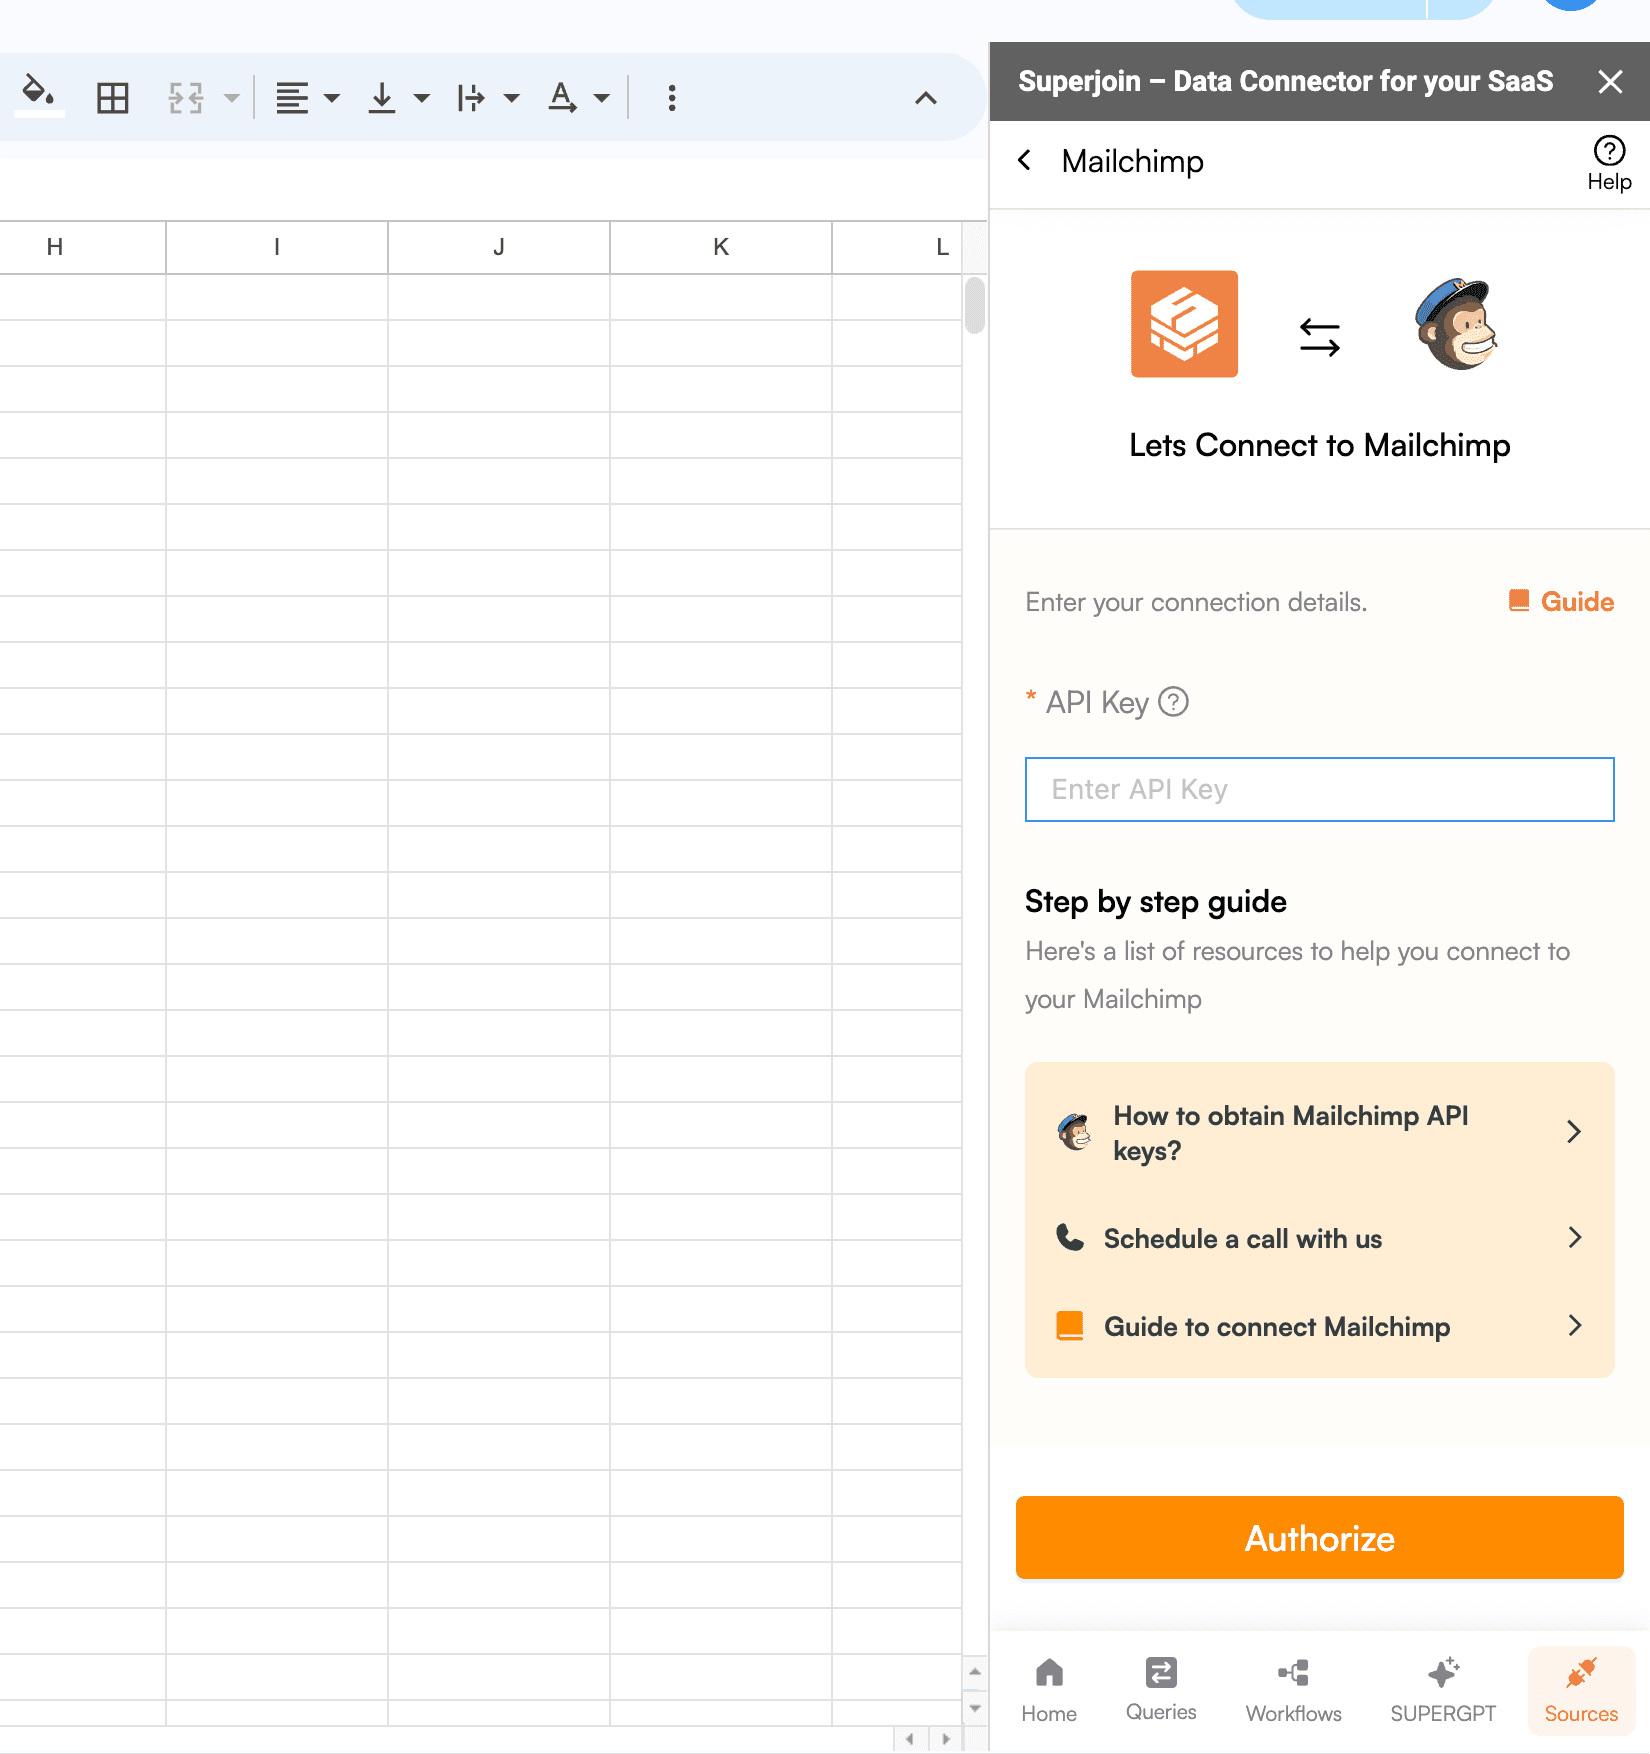Click the scroll down arrow button
This screenshot has height=1754, width=1650.
coord(975,1708)
